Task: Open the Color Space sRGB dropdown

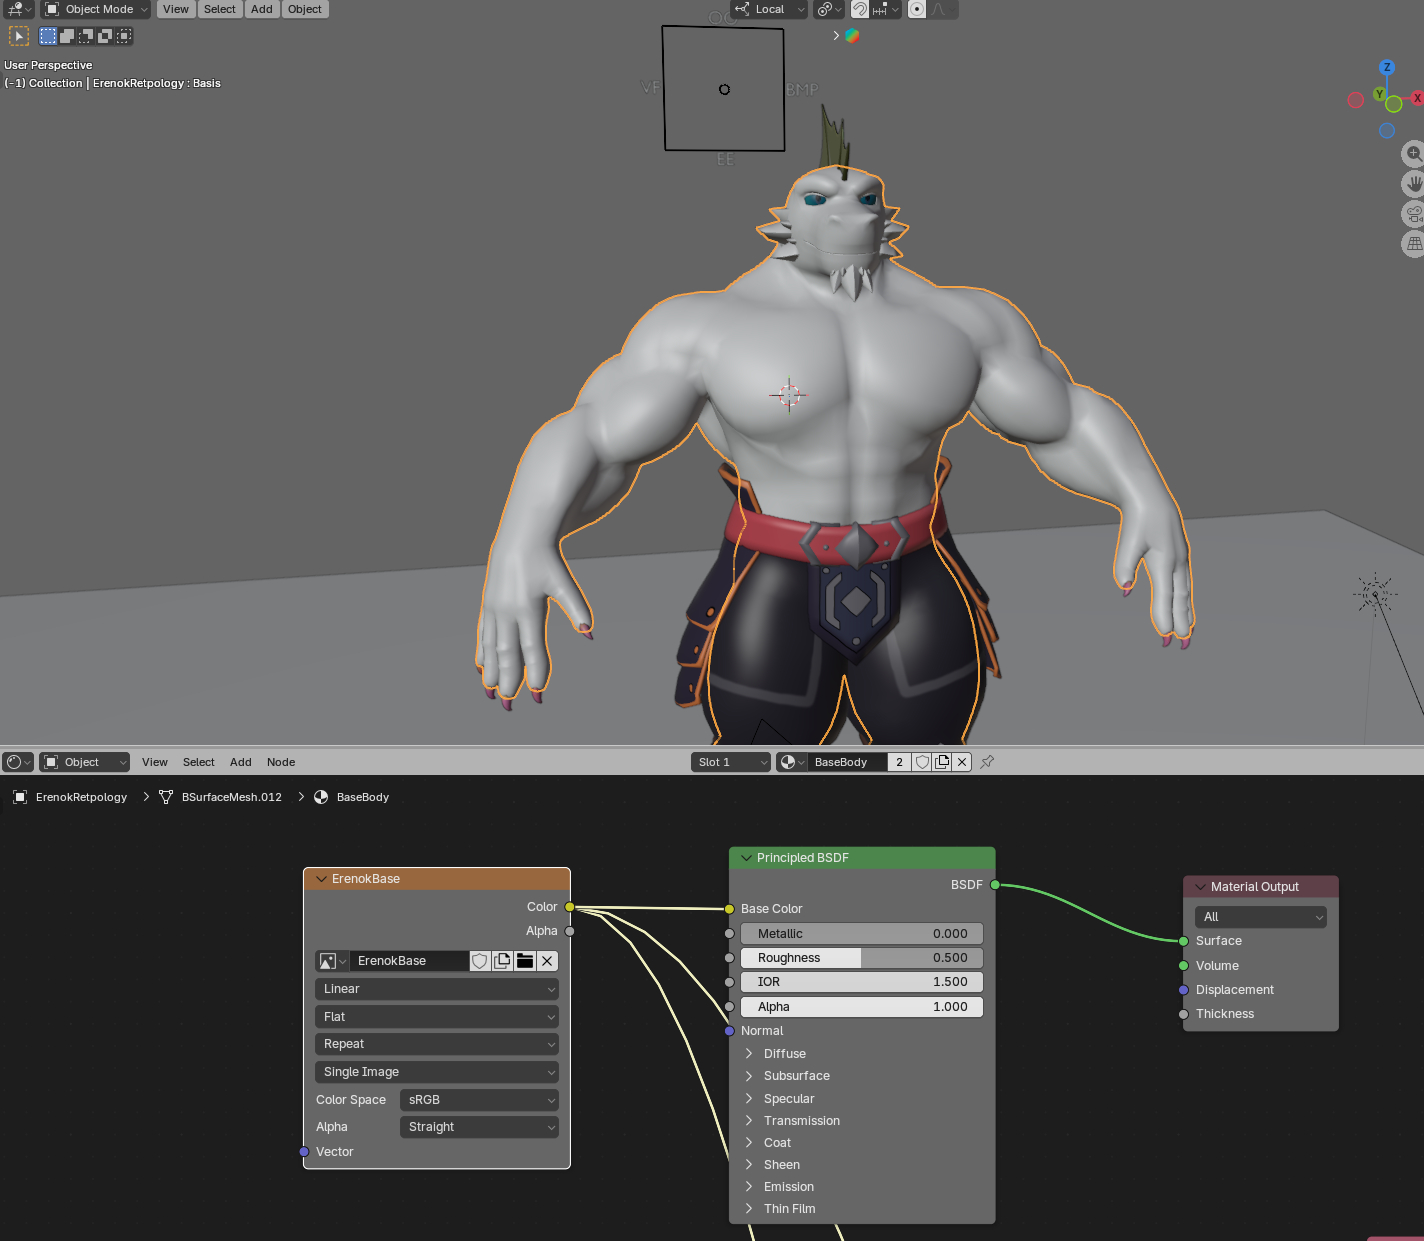Action: (479, 1100)
